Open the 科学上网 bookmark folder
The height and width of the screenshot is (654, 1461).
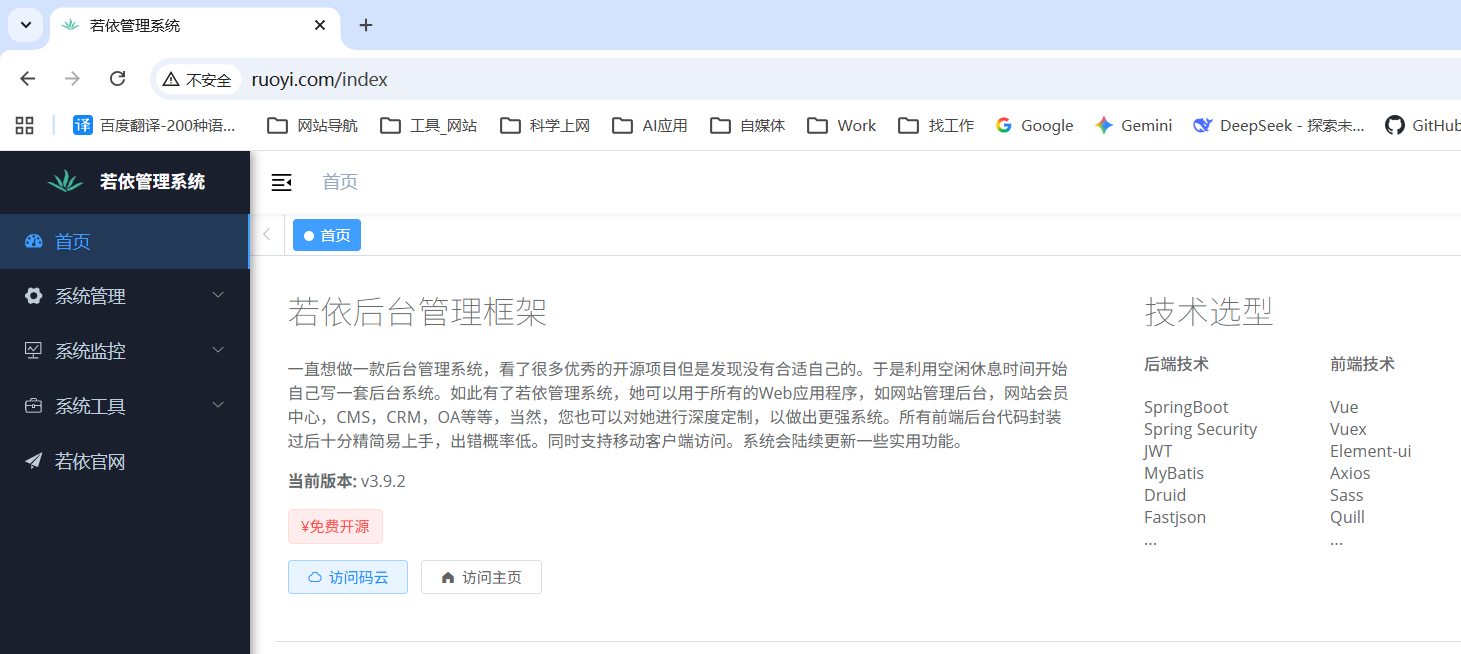tap(546, 125)
